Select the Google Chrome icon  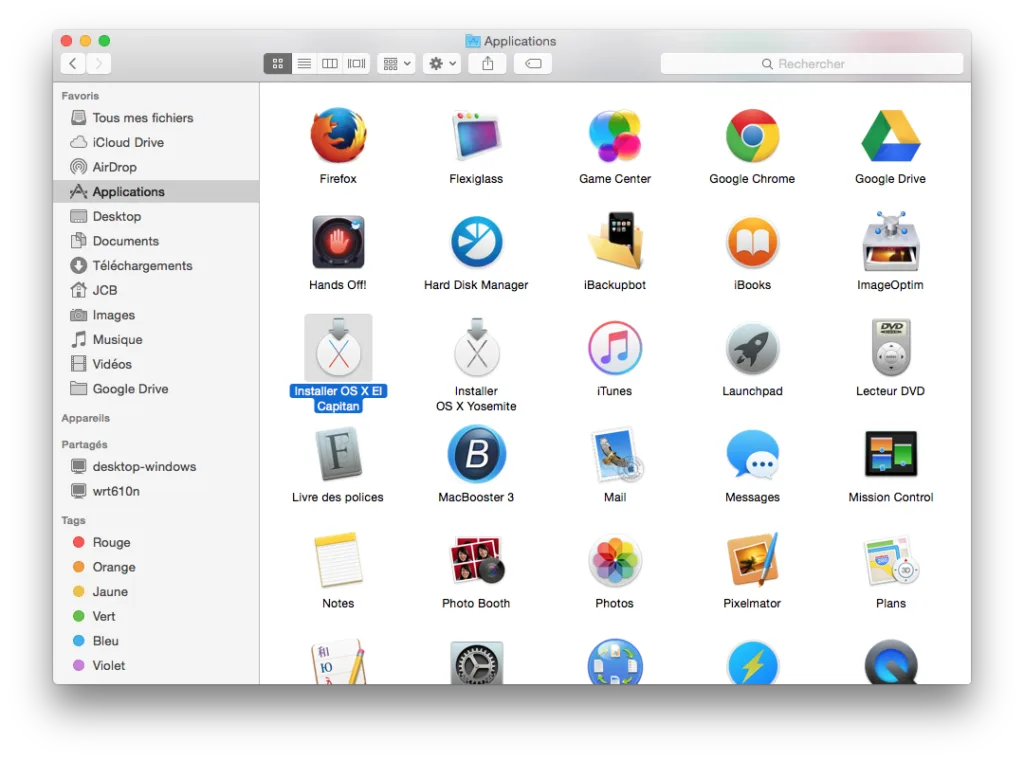[x=752, y=136]
